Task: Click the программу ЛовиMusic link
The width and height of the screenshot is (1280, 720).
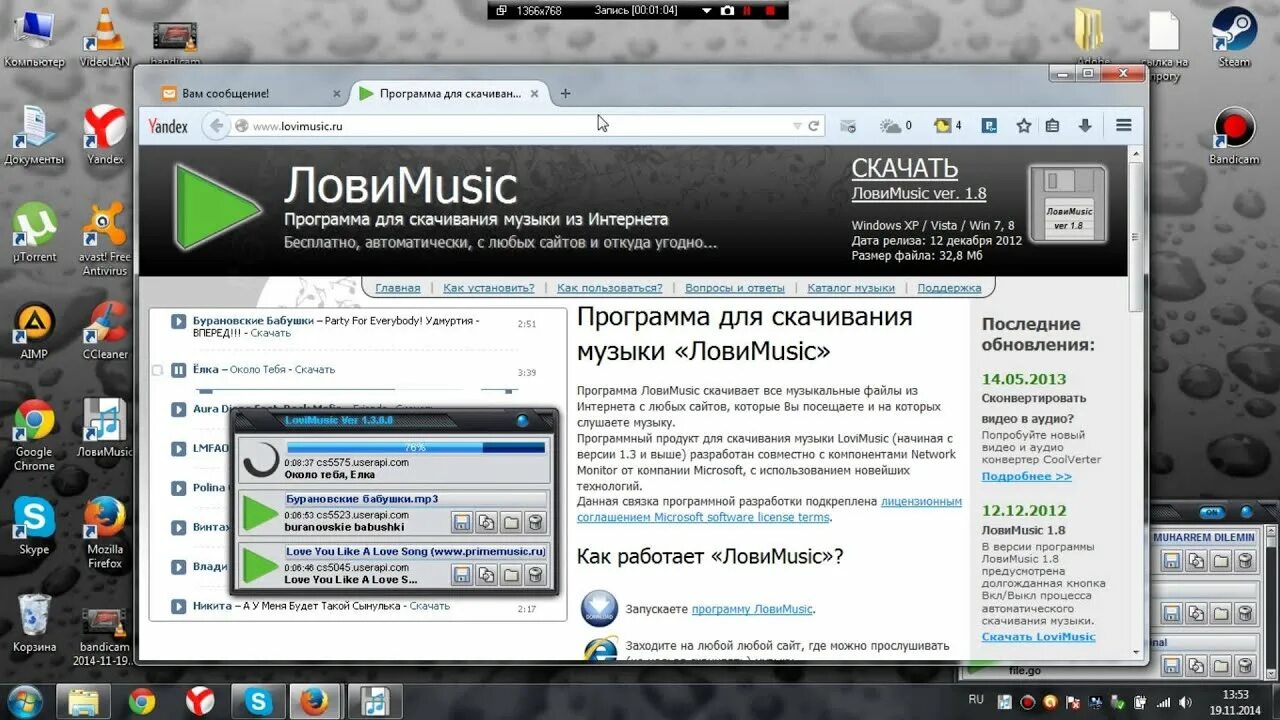Action: (752, 609)
